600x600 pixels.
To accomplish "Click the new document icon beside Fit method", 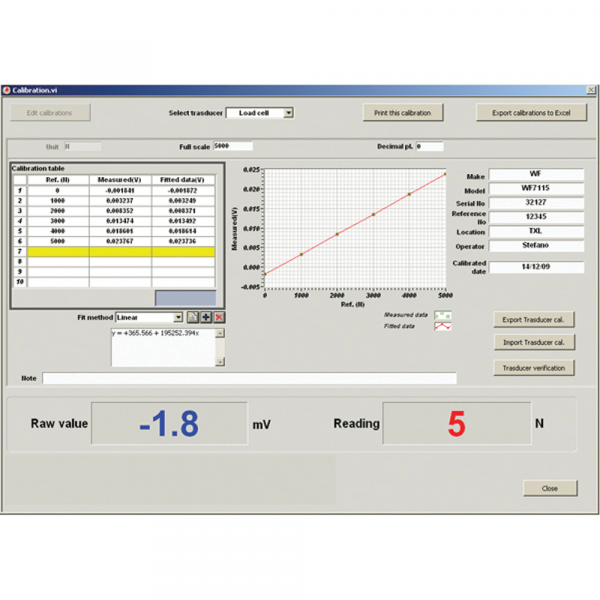I will tap(193, 317).
